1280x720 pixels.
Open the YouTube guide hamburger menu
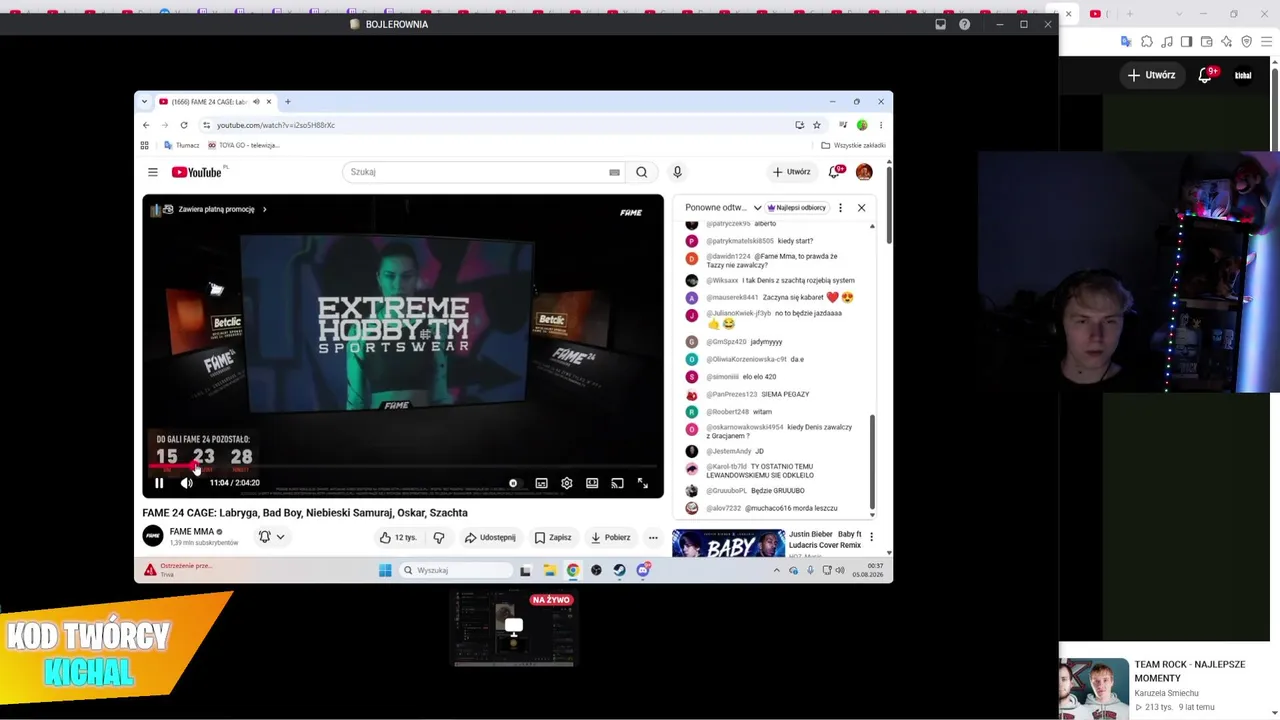pyautogui.click(x=153, y=172)
